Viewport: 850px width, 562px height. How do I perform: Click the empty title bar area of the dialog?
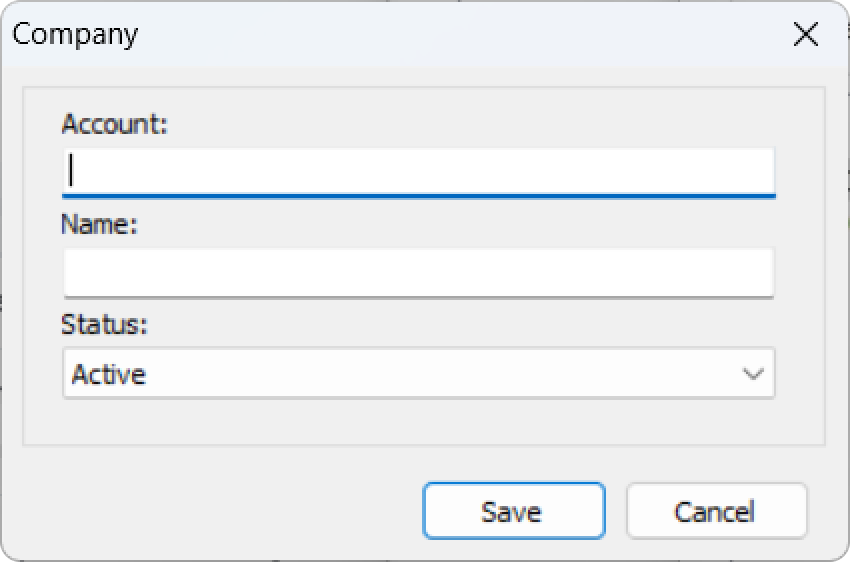pyautogui.click(x=450, y=34)
